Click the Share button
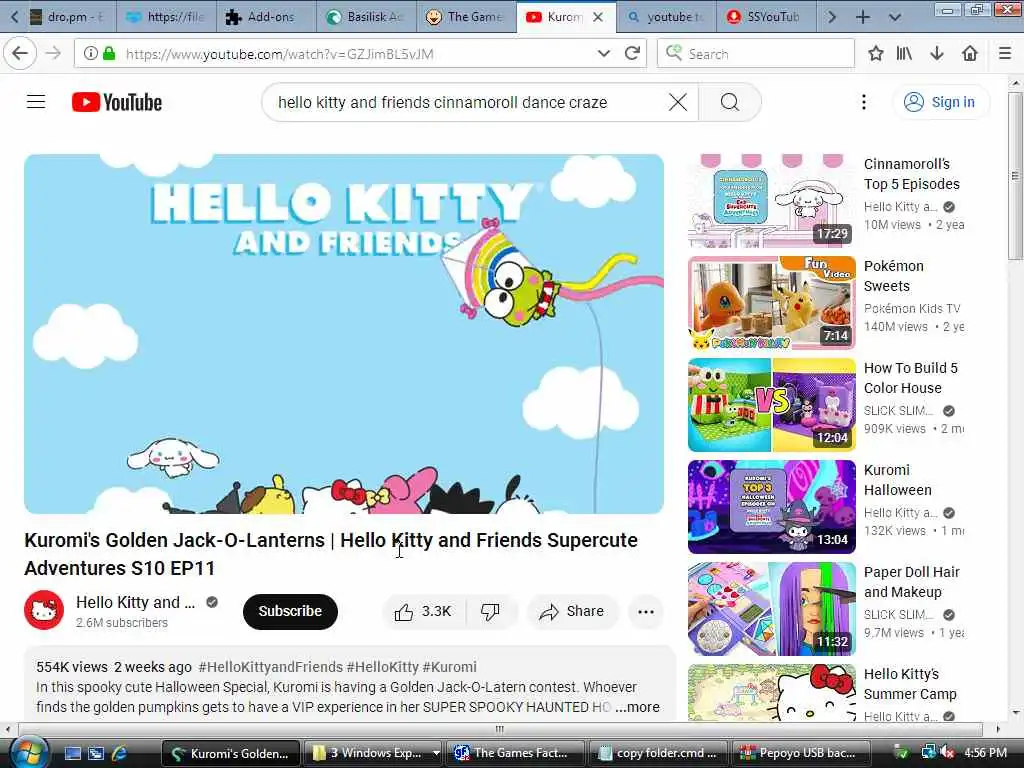 (x=571, y=612)
